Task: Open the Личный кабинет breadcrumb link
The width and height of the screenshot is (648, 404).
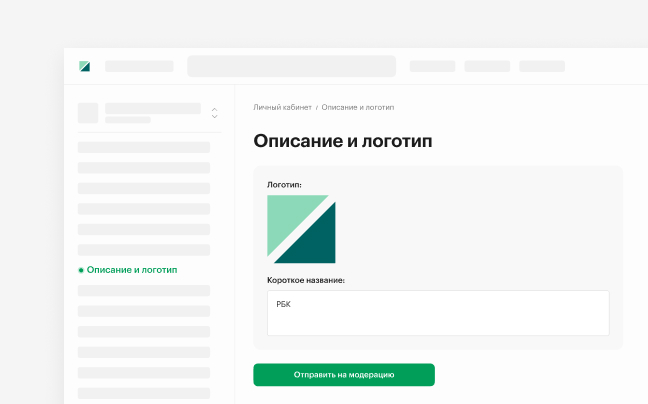Action: [282, 107]
